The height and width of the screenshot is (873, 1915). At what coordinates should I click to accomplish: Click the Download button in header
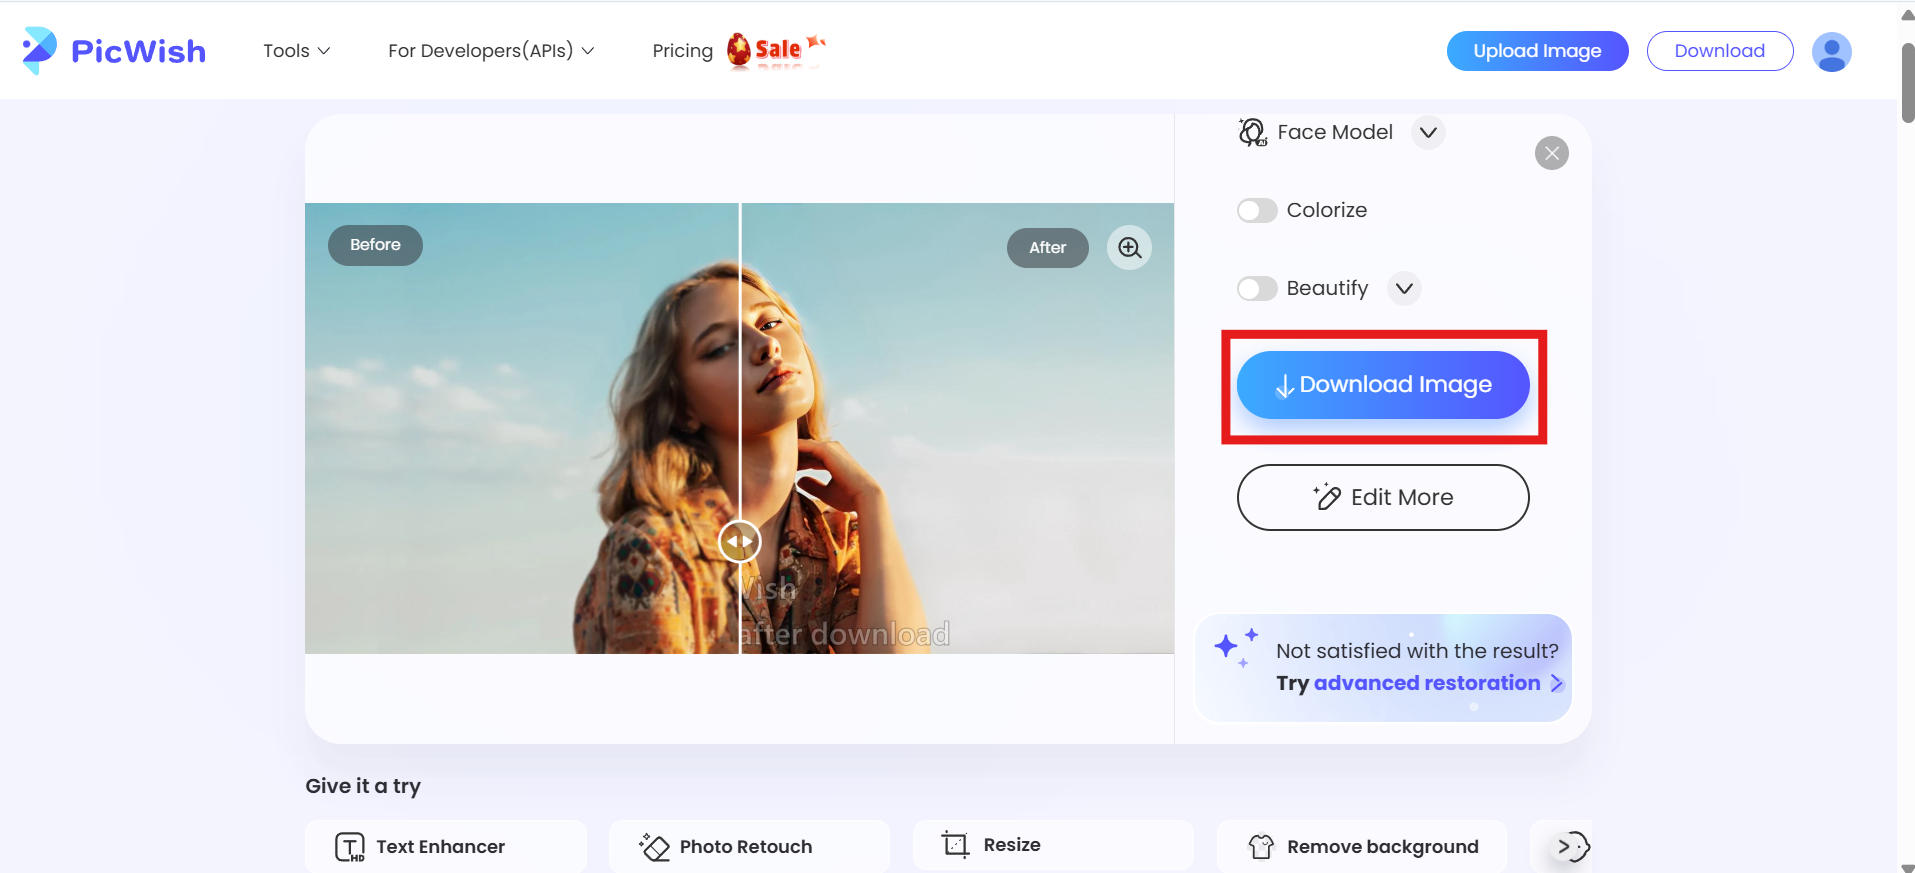1719,51
